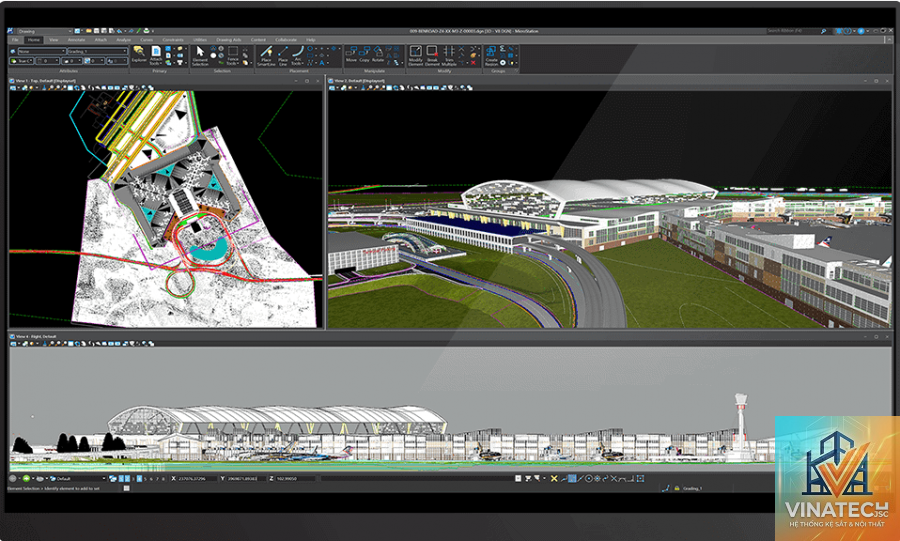This screenshot has width=900, height=541.
Task: Pick the Modify Element tool
Action: coord(416,56)
